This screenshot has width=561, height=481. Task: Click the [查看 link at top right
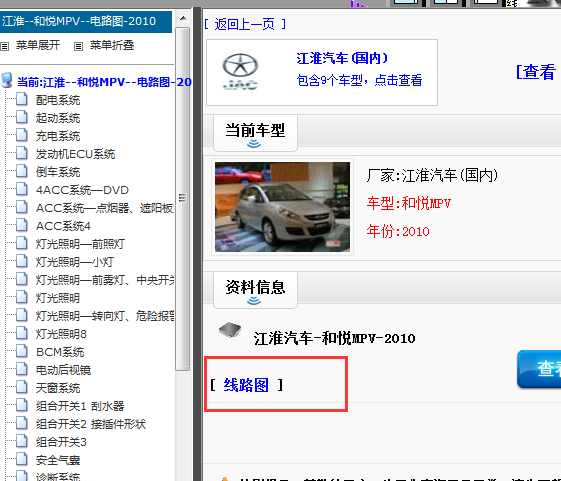coord(536,72)
